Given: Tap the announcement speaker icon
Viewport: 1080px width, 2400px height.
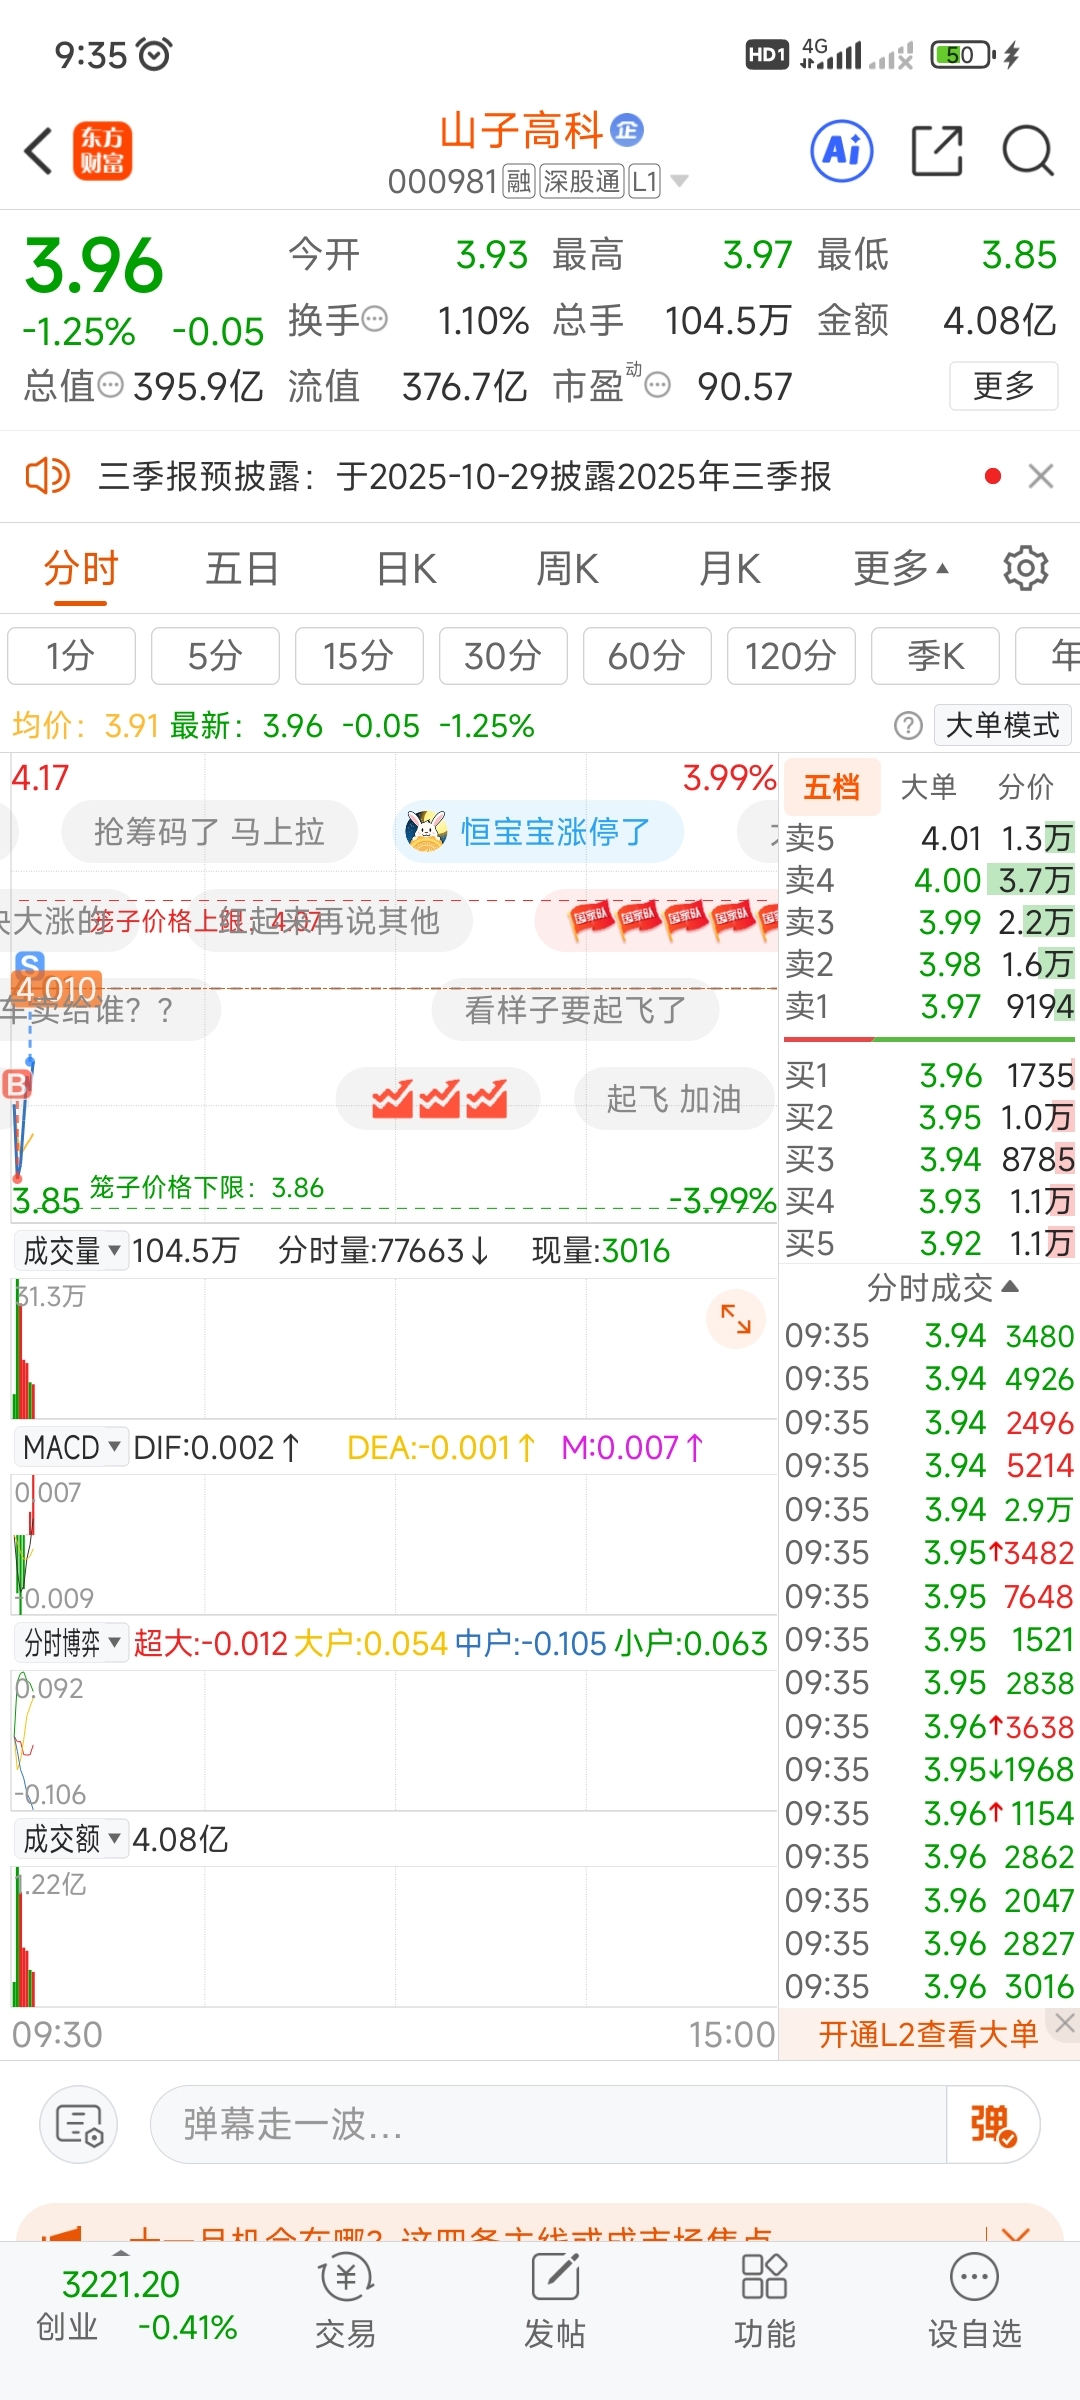Looking at the screenshot, I should (47, 476).
